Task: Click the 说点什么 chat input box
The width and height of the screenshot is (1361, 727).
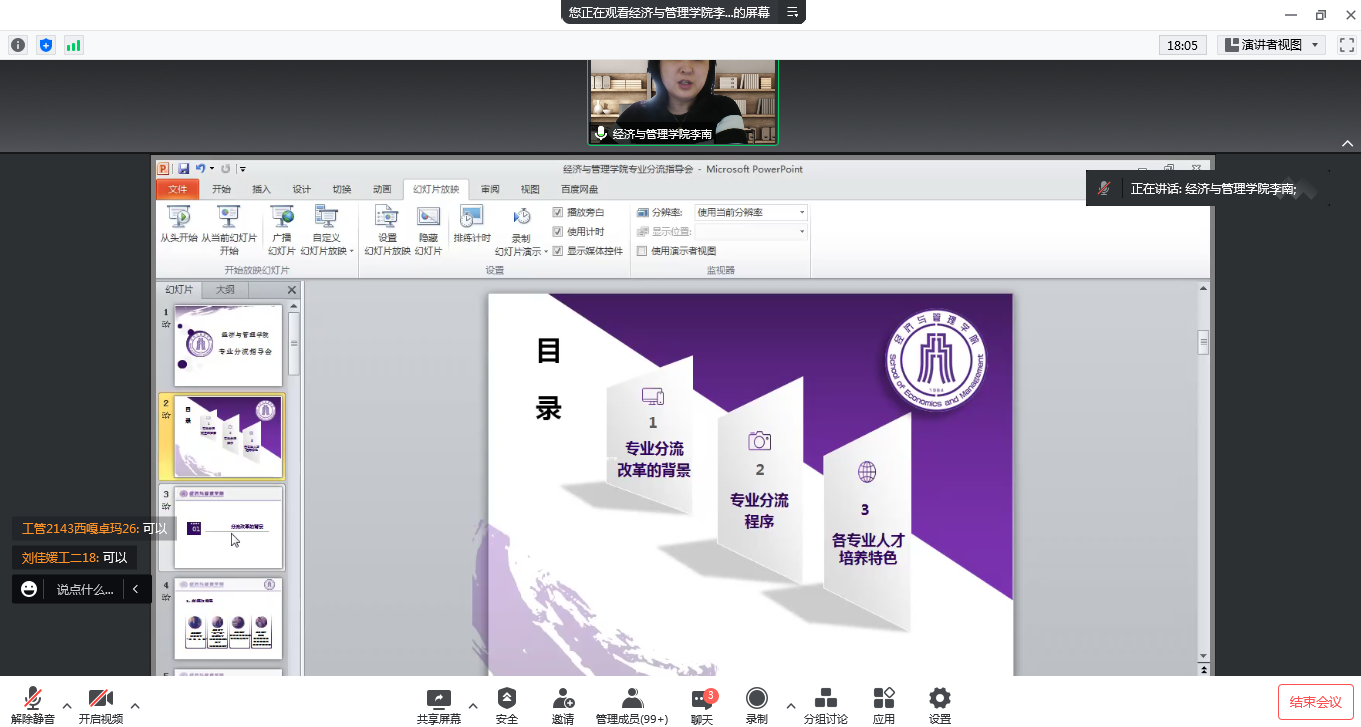Action: 85,590
